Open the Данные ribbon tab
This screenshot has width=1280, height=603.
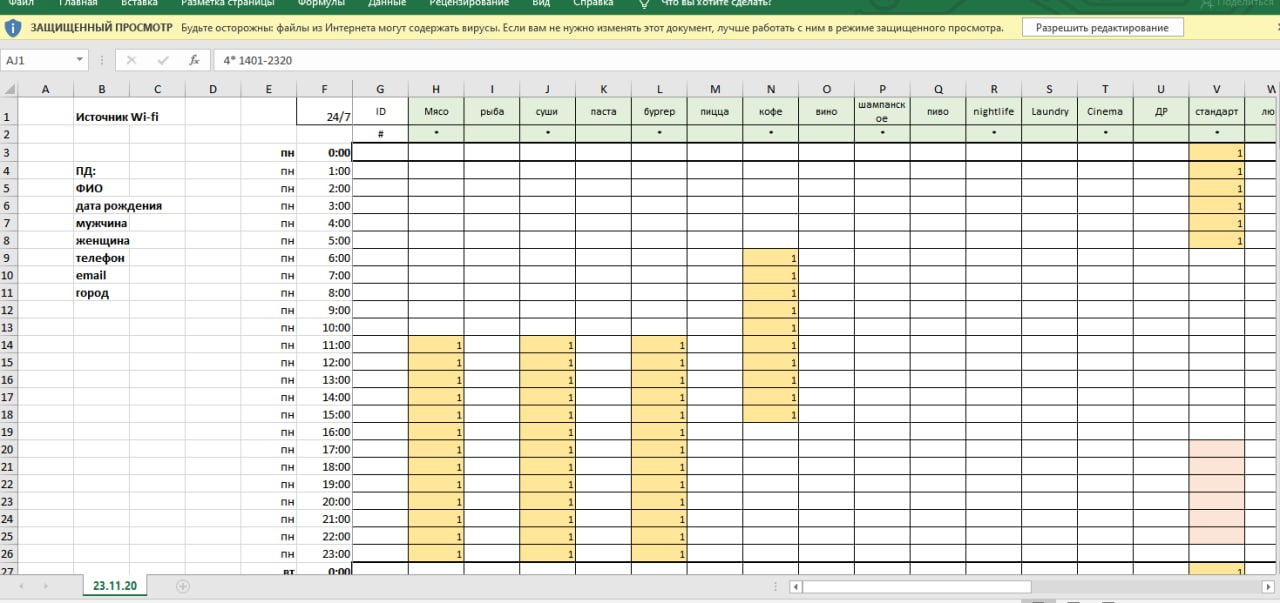(387, 3)
